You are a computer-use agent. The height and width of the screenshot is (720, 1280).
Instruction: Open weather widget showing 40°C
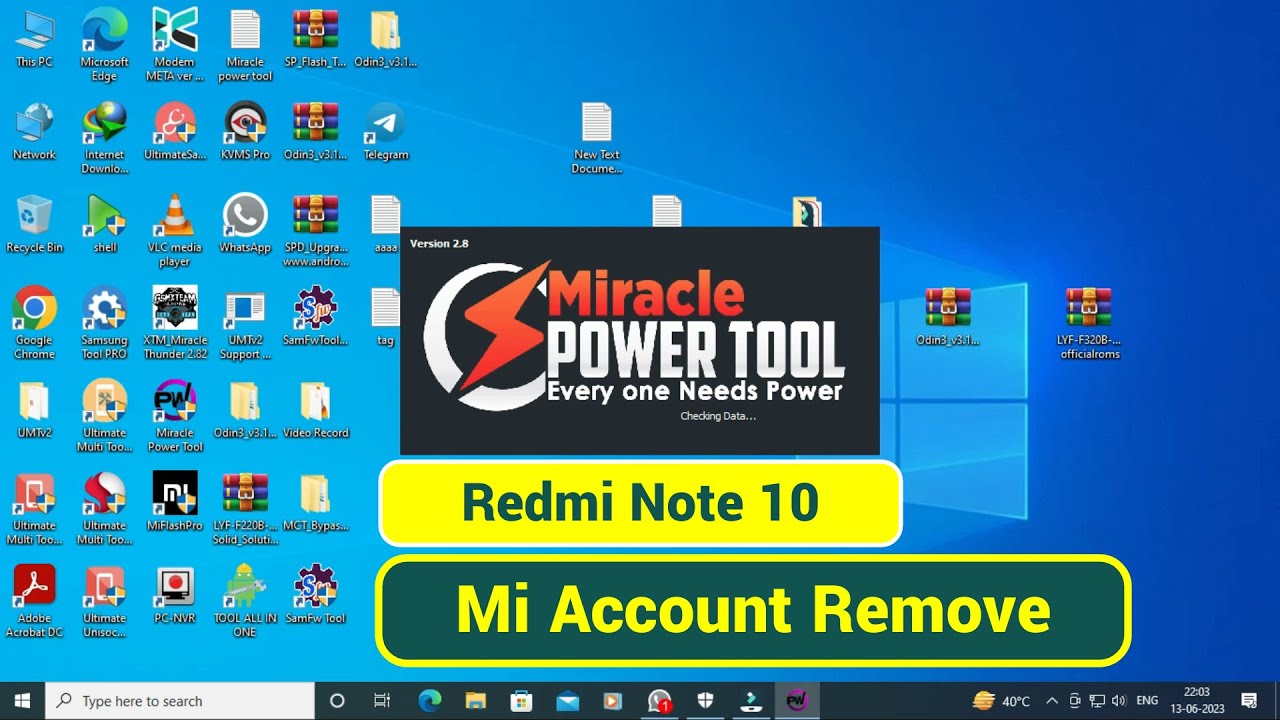1001,701
